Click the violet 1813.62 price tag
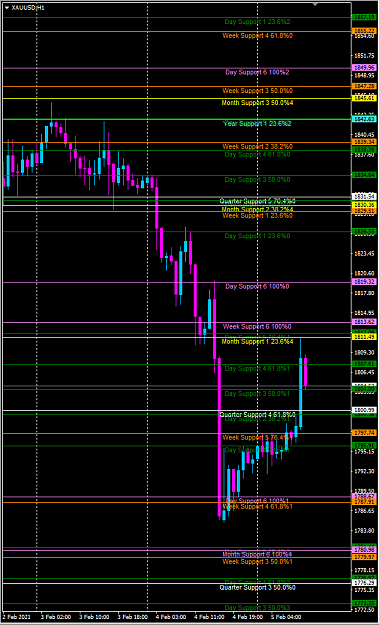This screenshot has width=379, height=625. click(x=363, y=322)
